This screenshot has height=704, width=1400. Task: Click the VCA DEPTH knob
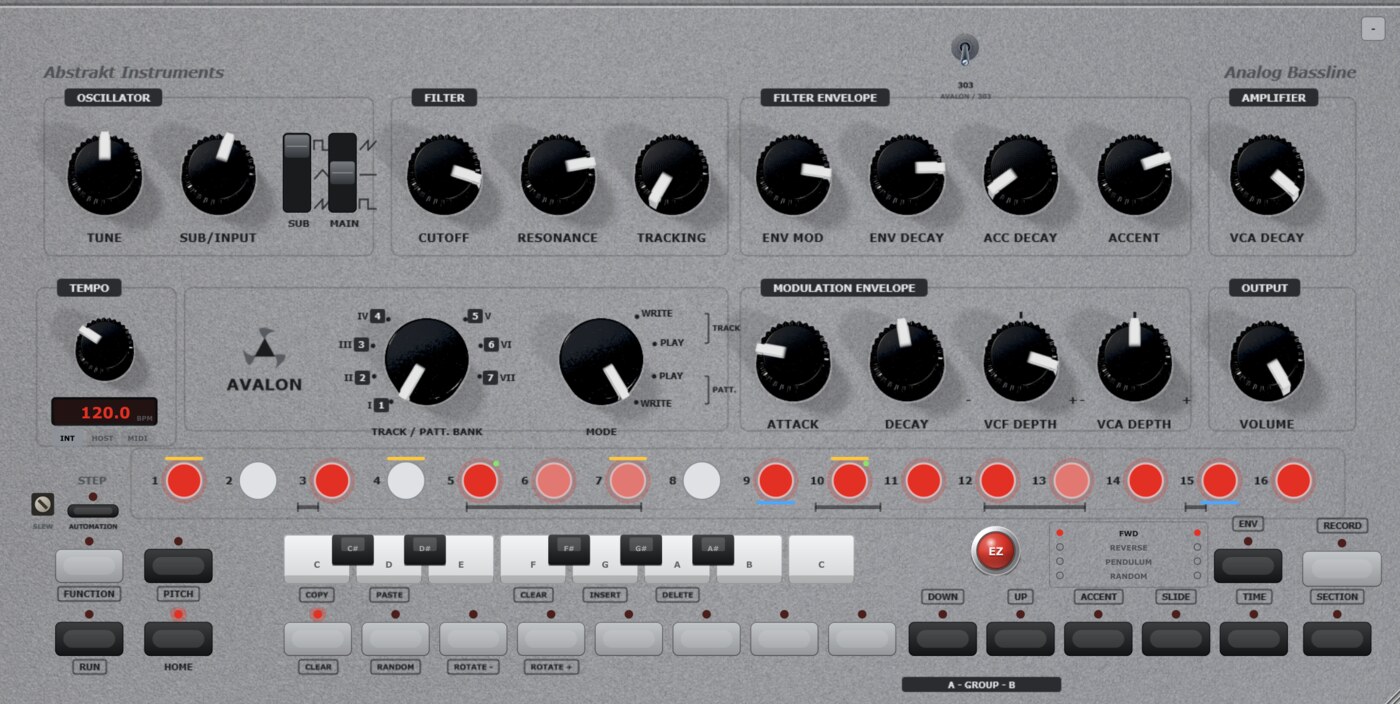(x=1134, y=361)
